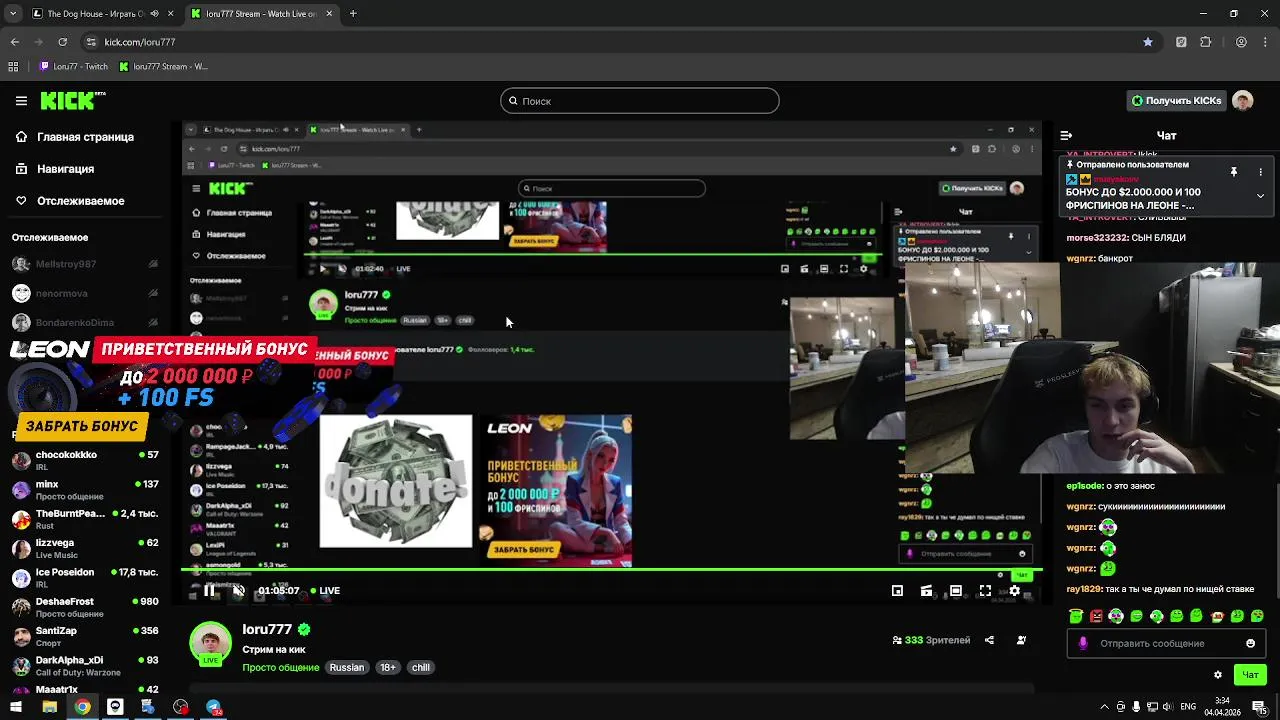Go back in browser history
Screen dimensions: 1280x720
coord(14,42)
